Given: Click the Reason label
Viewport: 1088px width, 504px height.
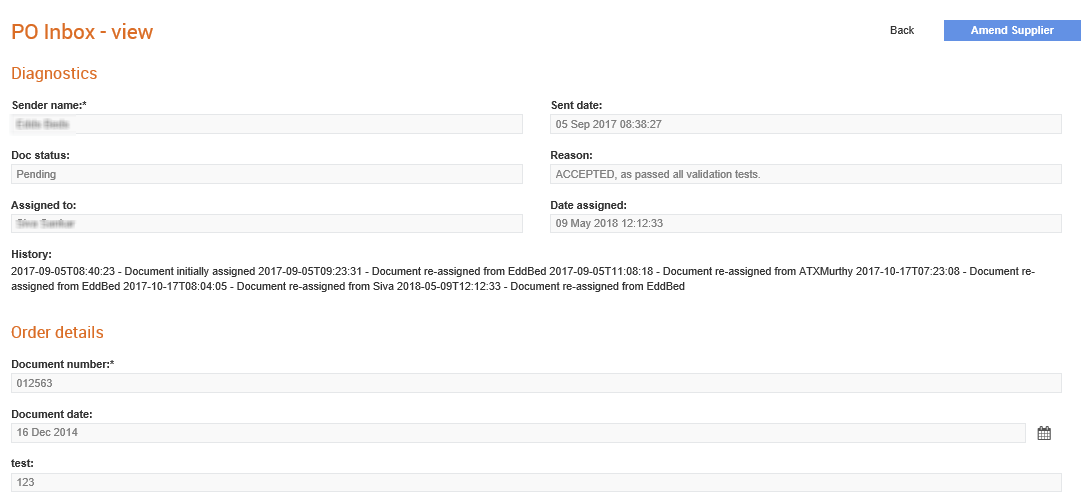Looking at the screenshot, I should tap(571, 155).
